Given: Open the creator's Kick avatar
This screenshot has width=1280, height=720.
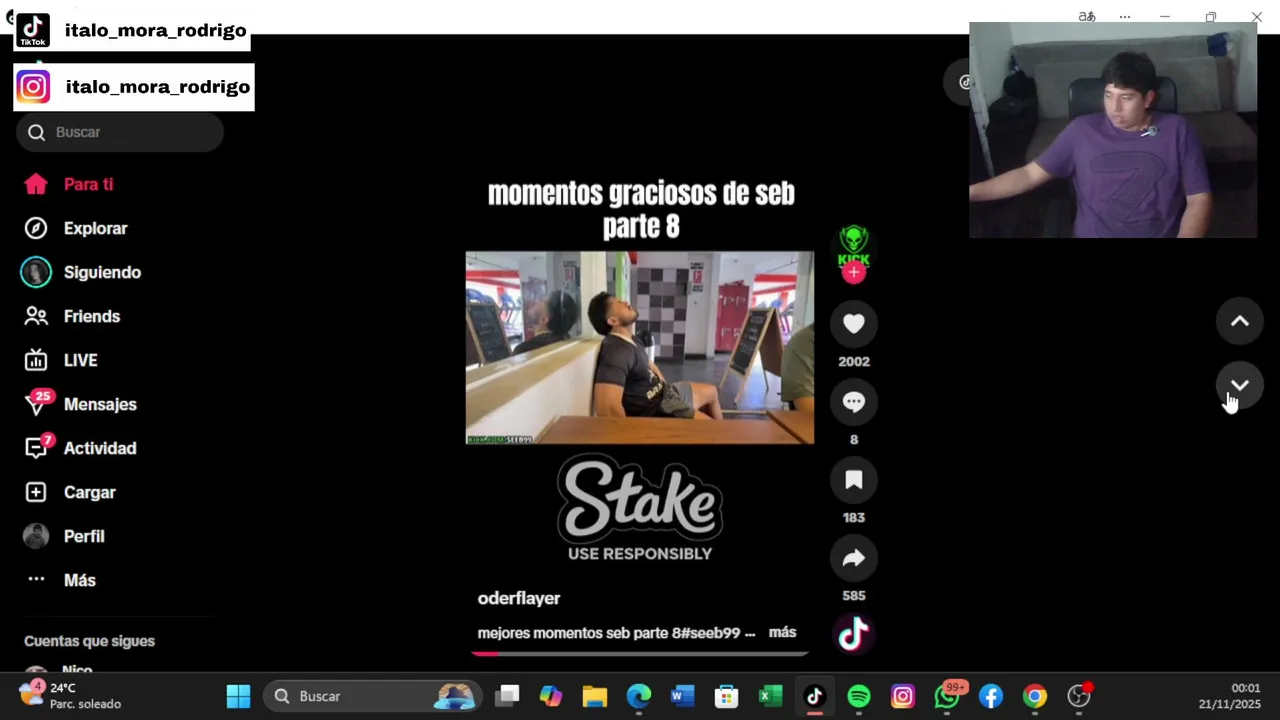Looking at the screenshot, I should point(854,245).
